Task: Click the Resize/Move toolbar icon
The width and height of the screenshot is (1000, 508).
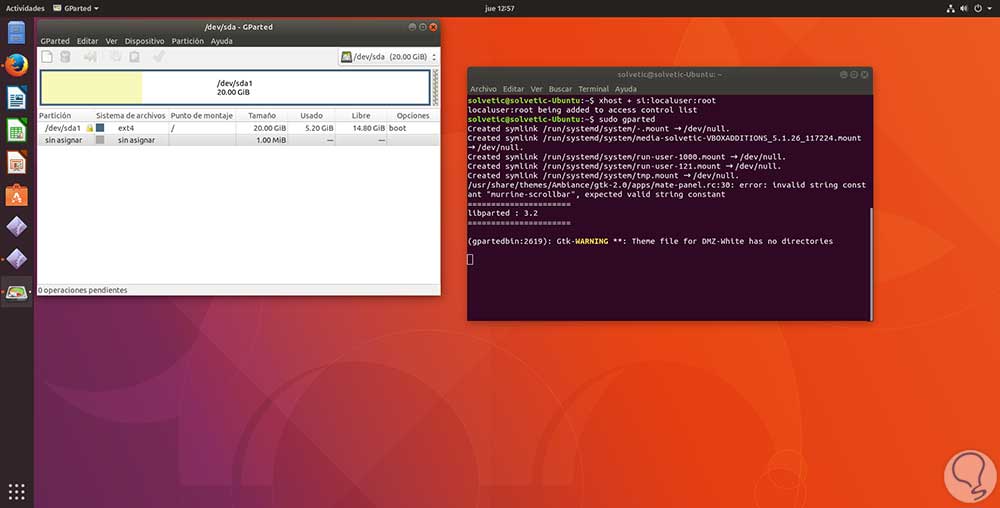Action: pyautogui.click(x=90, y=57)
